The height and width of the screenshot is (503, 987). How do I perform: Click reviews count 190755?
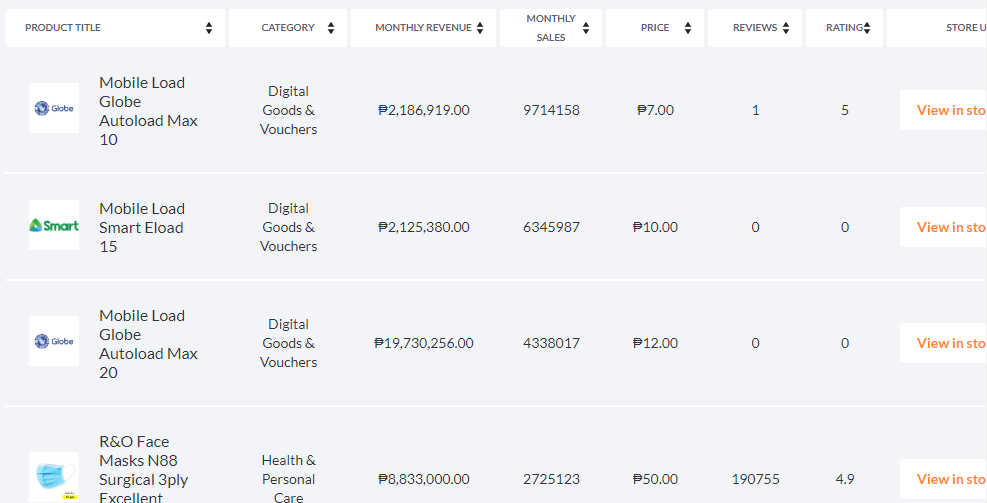tap(755, 479)
